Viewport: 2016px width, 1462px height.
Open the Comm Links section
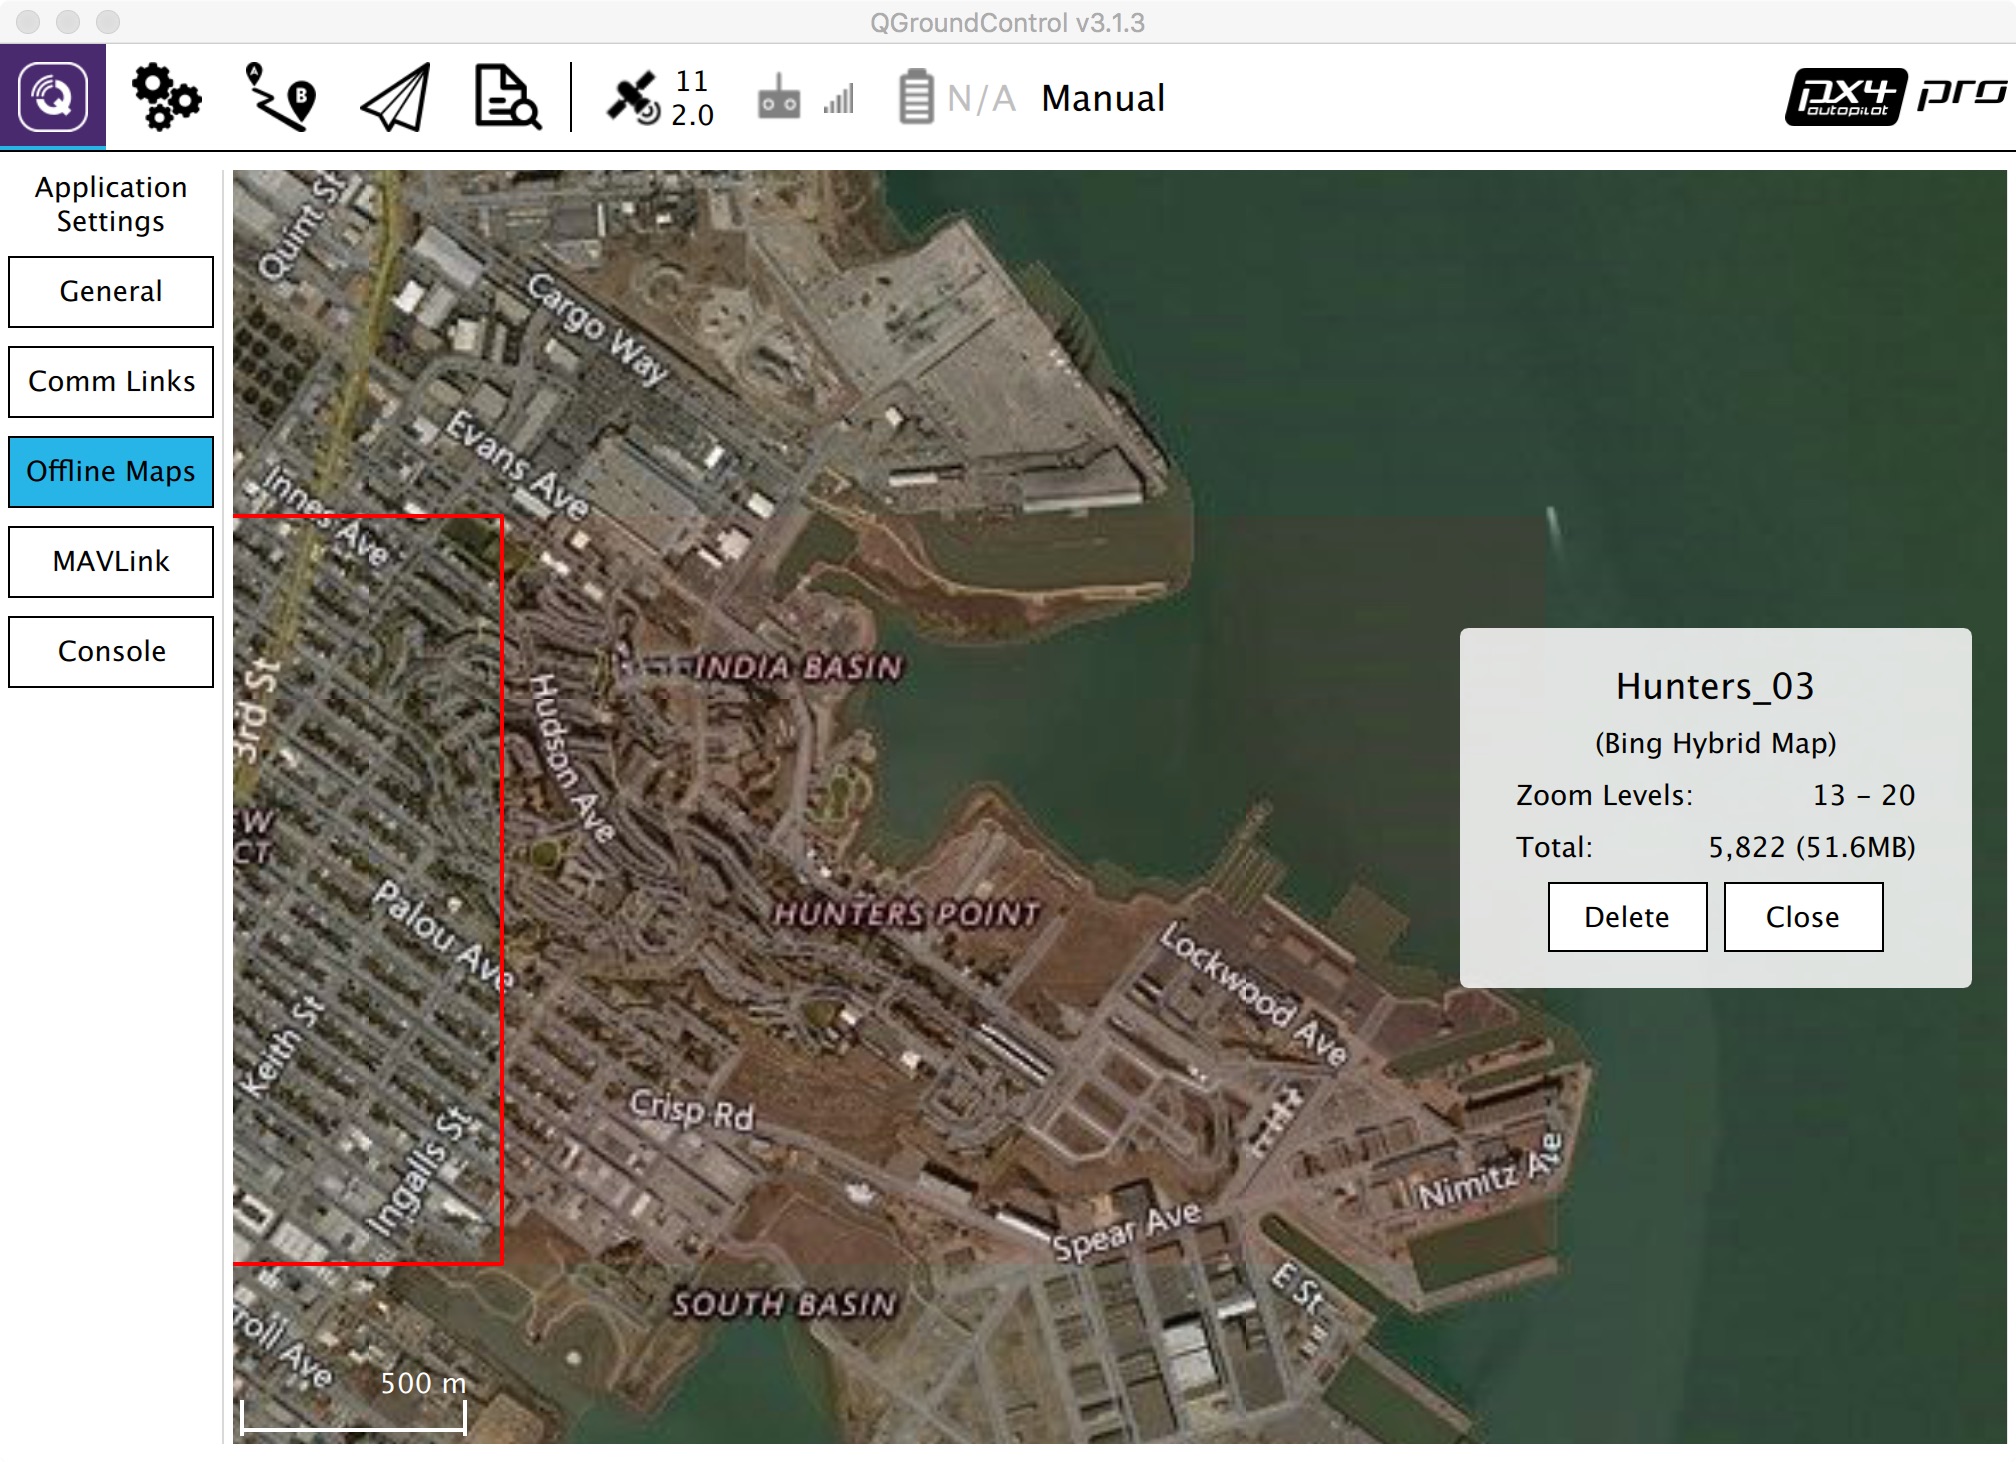point(110,381)
